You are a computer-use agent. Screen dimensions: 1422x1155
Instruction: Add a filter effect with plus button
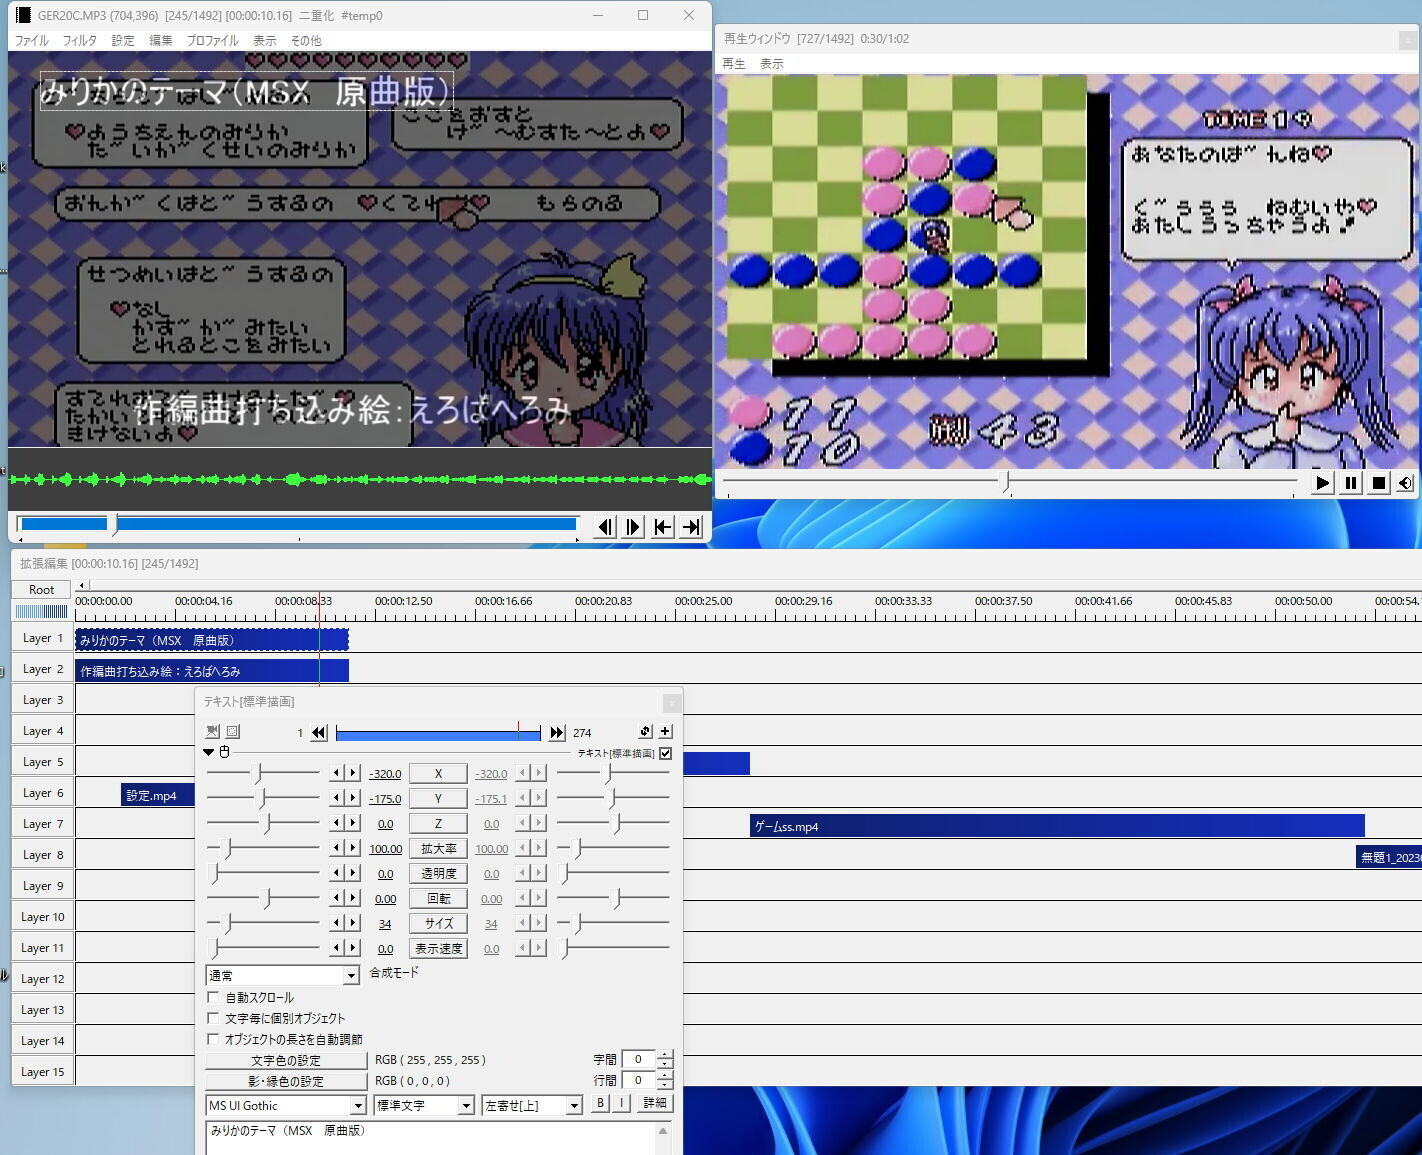click(x=666, y=732)
